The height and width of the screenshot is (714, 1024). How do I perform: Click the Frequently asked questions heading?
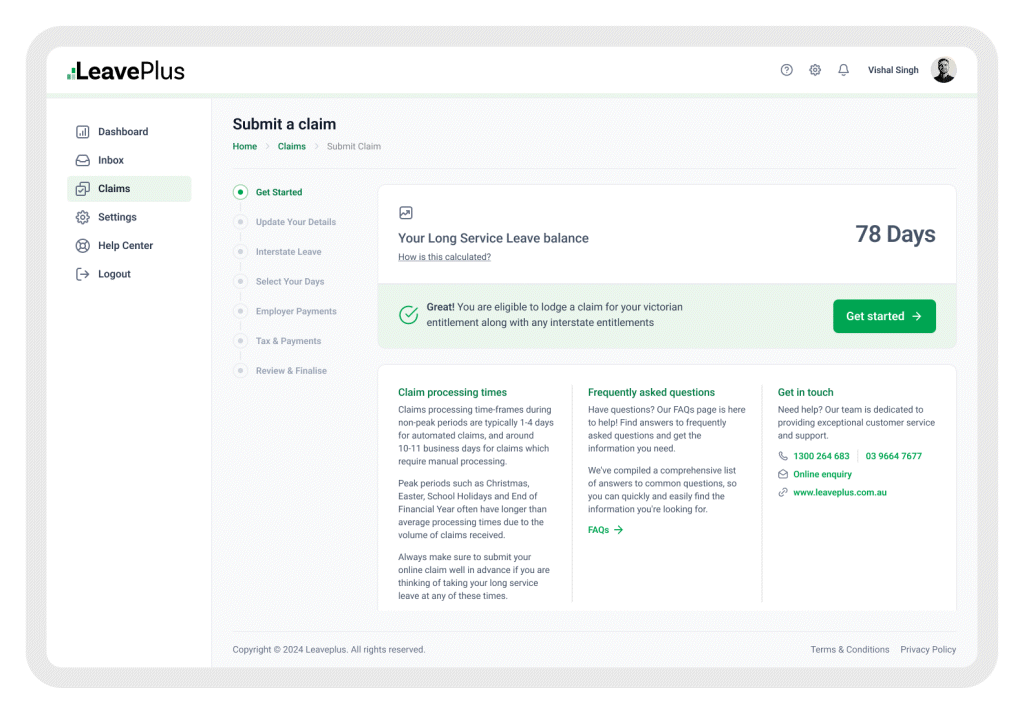point(651,393)
